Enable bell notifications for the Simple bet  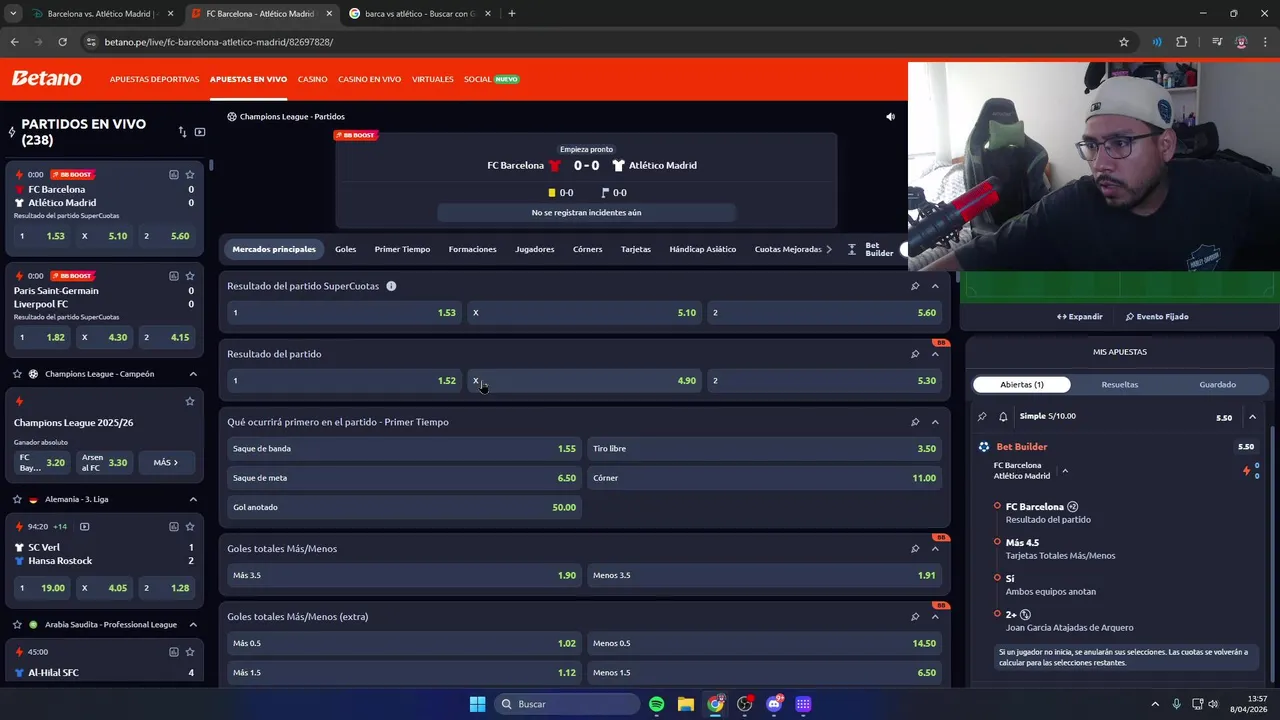(1003, 417)
